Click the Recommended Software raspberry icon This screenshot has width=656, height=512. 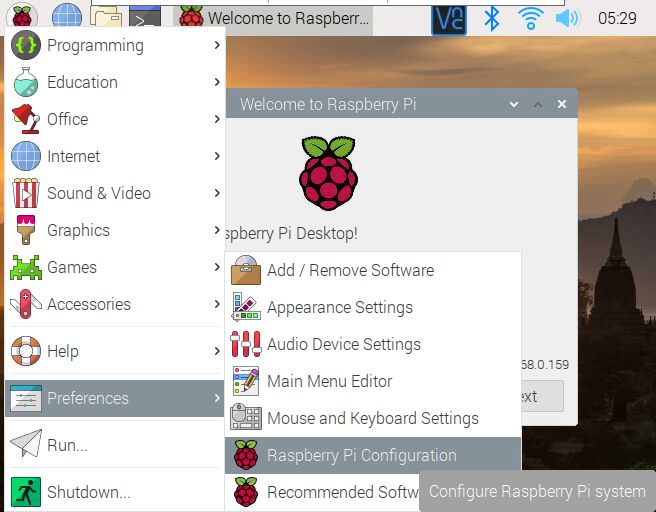[x=246, y=492]
